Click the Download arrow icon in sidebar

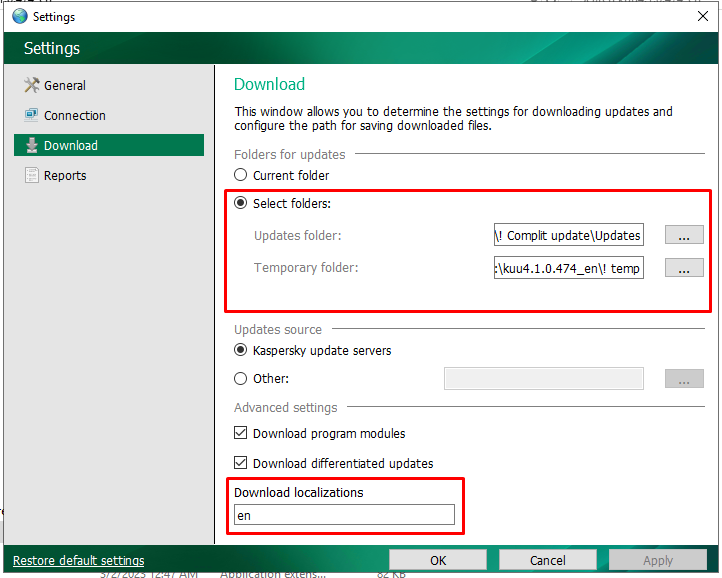(31, 145)
